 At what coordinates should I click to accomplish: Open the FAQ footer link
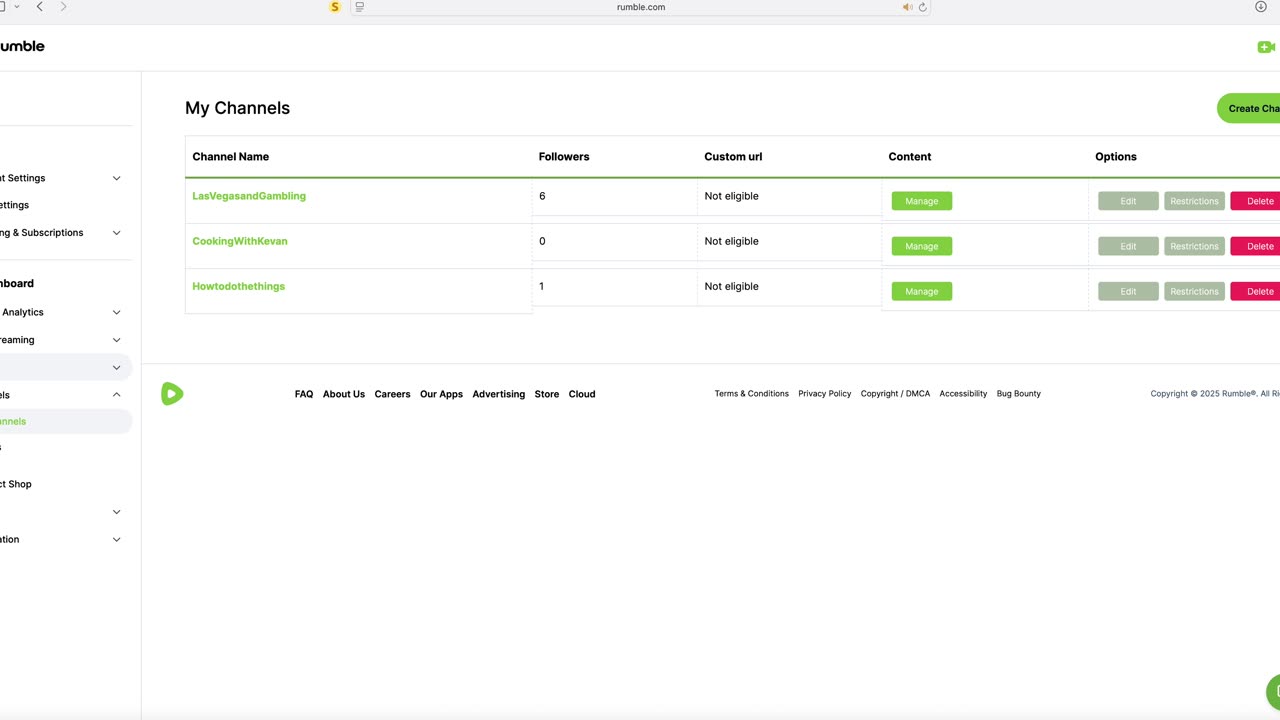click(304, 394)
